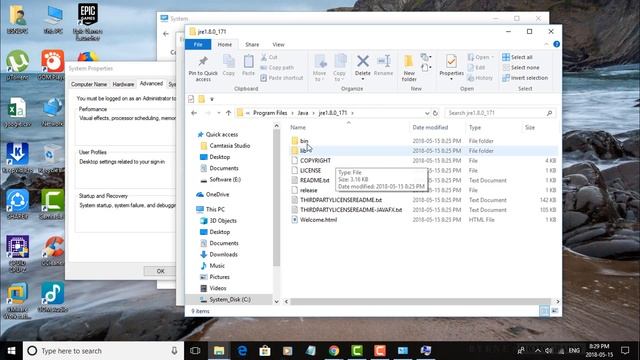Viewport: 640px width, 360px height.
Task: Select Downloads in navigation pane
Action: (223, 254)
